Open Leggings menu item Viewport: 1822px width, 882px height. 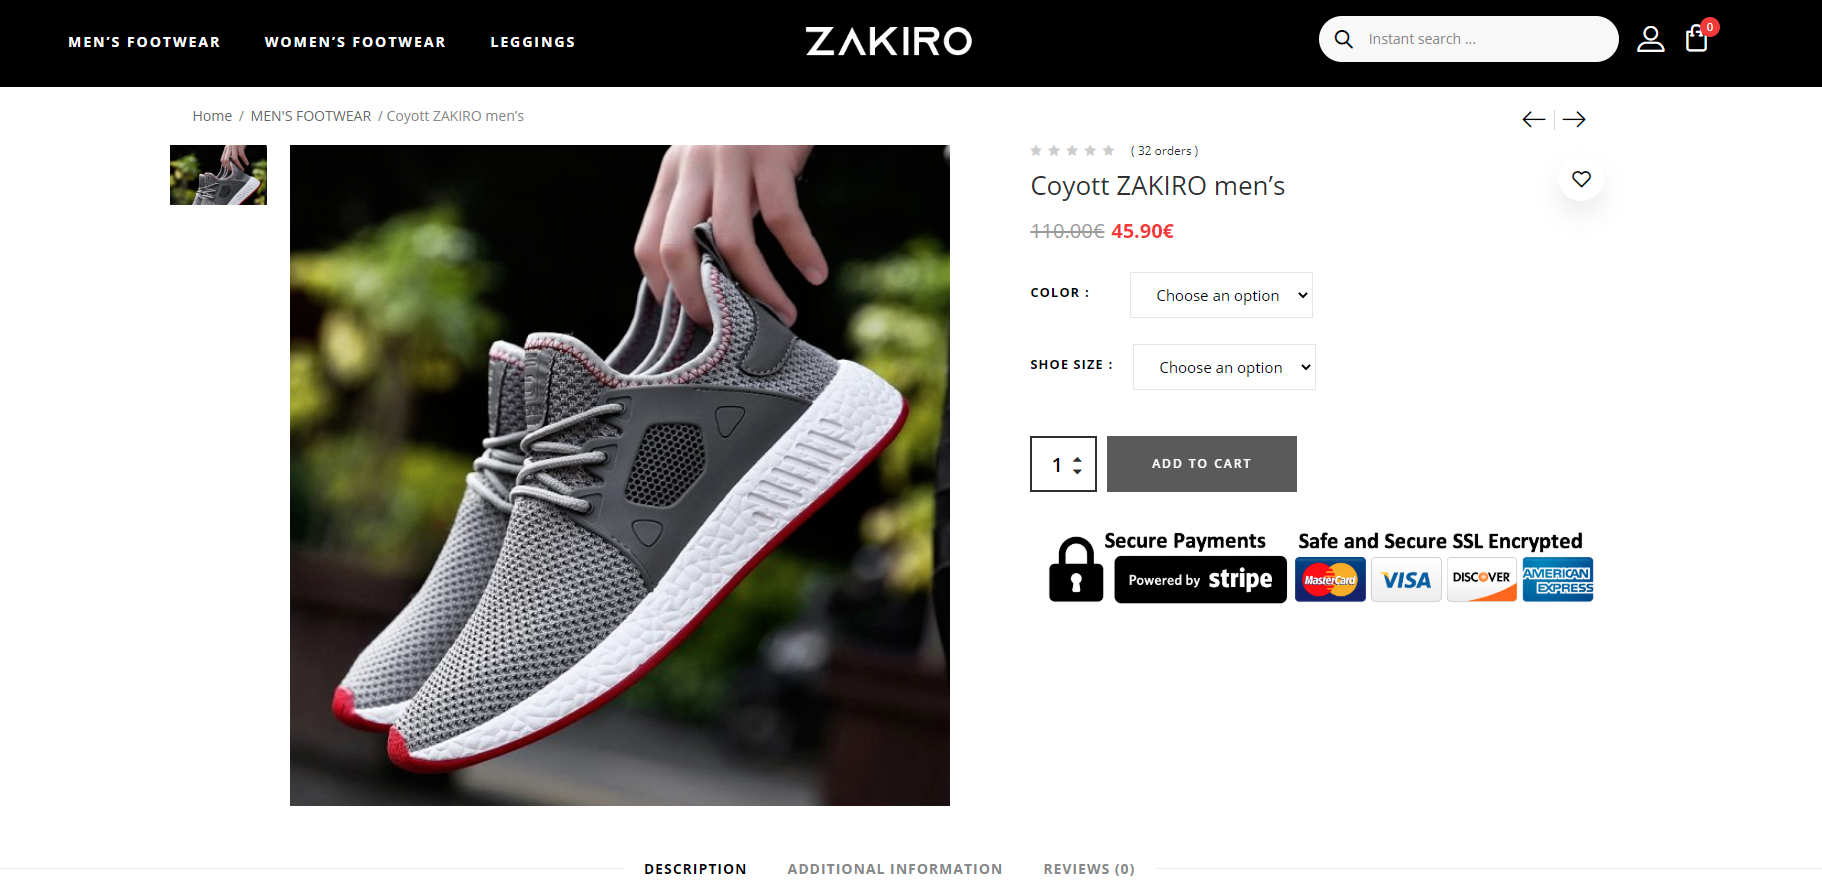533,42
